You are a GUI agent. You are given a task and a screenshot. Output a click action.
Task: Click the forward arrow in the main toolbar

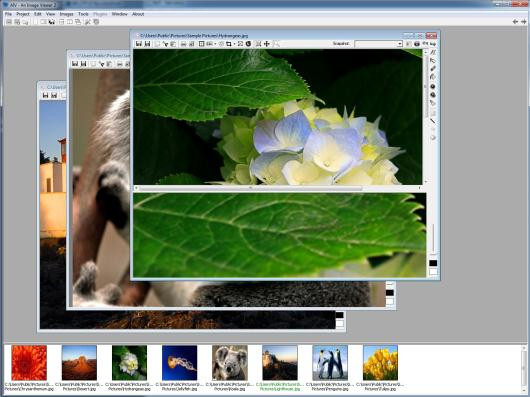pos(523,22)
